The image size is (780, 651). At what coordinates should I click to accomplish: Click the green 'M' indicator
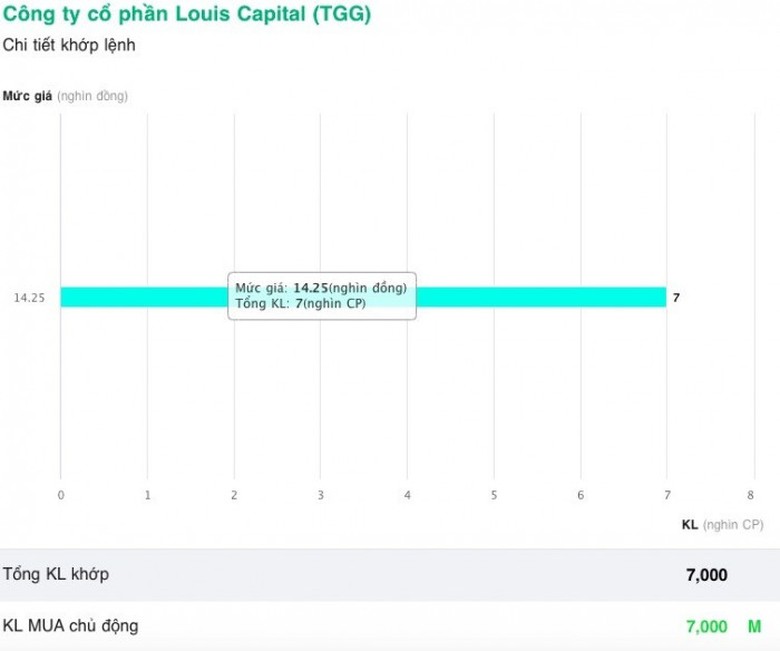pyautogui.click(x=754, y=627)
